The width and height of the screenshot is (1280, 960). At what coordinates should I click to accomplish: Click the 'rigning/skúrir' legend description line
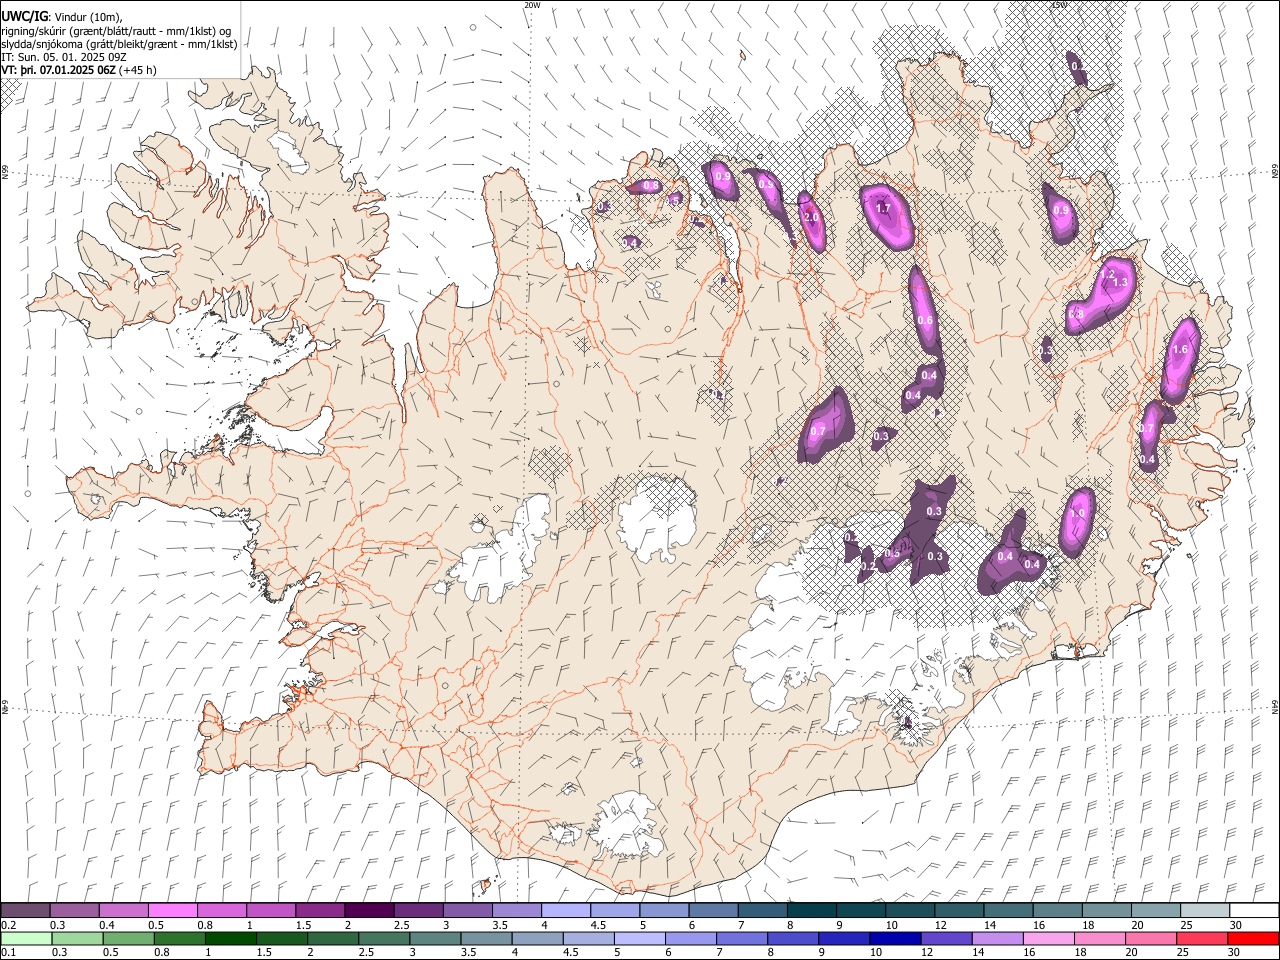pyautogui.click(x=116, y=31)
